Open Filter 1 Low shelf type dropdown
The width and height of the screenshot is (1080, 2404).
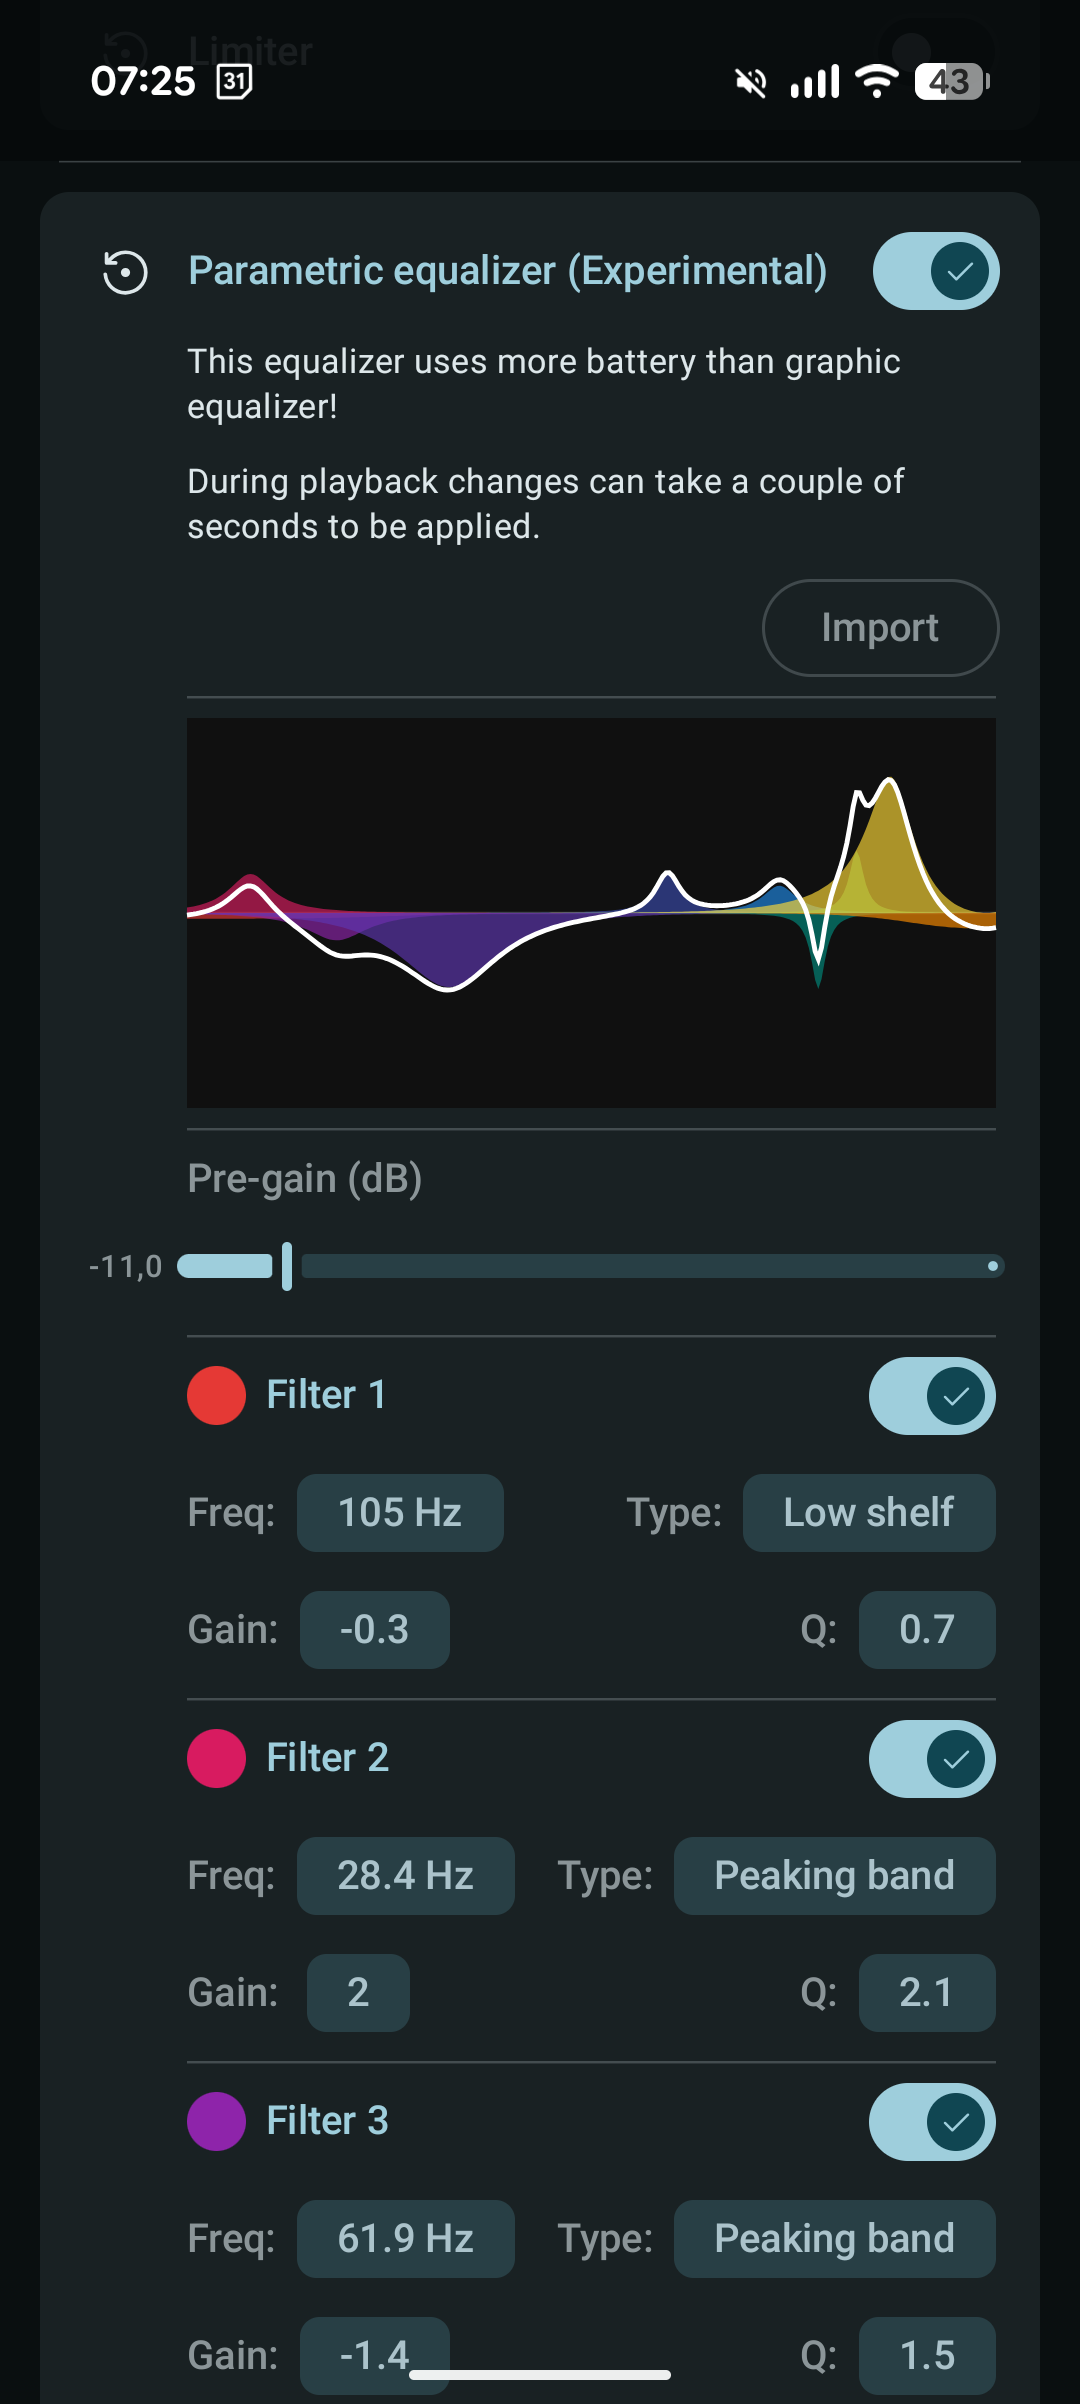[868, 1513]
